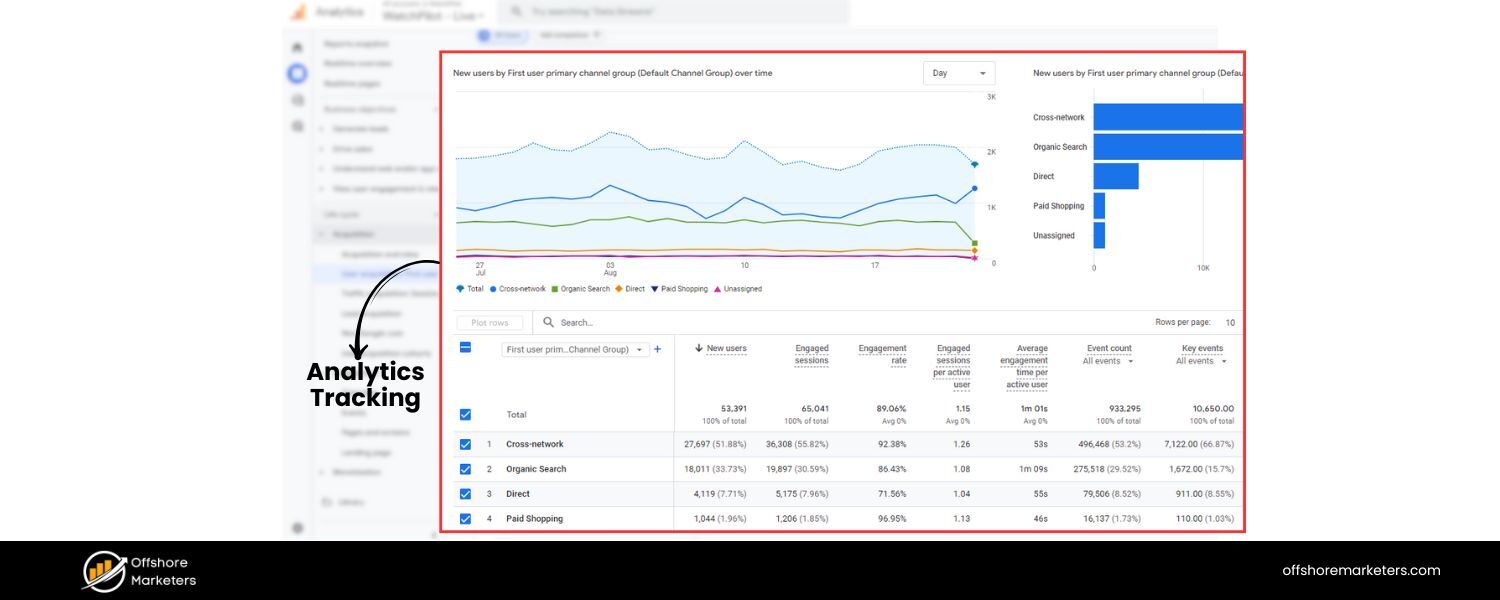Image resolution: width=1500 pixels, height=600 pixels.
Task: Toggle the Paid Shopping row checkbox
Action: tap(465, 519)
